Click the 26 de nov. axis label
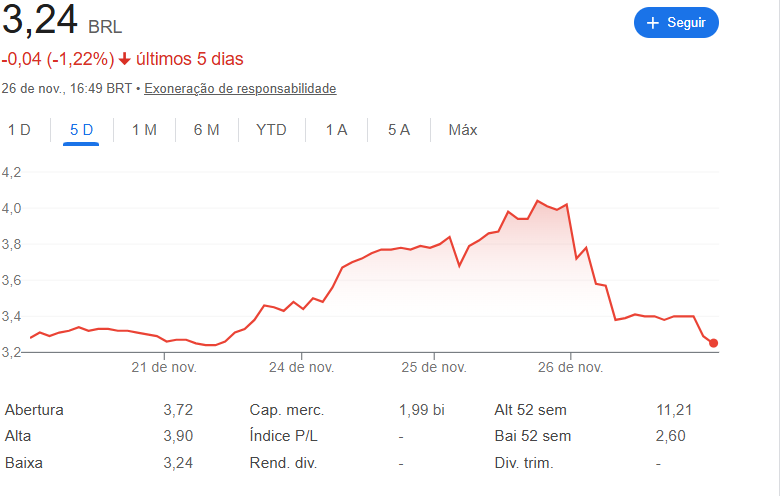Screen dimensions: 784x496 pos(570,367)
